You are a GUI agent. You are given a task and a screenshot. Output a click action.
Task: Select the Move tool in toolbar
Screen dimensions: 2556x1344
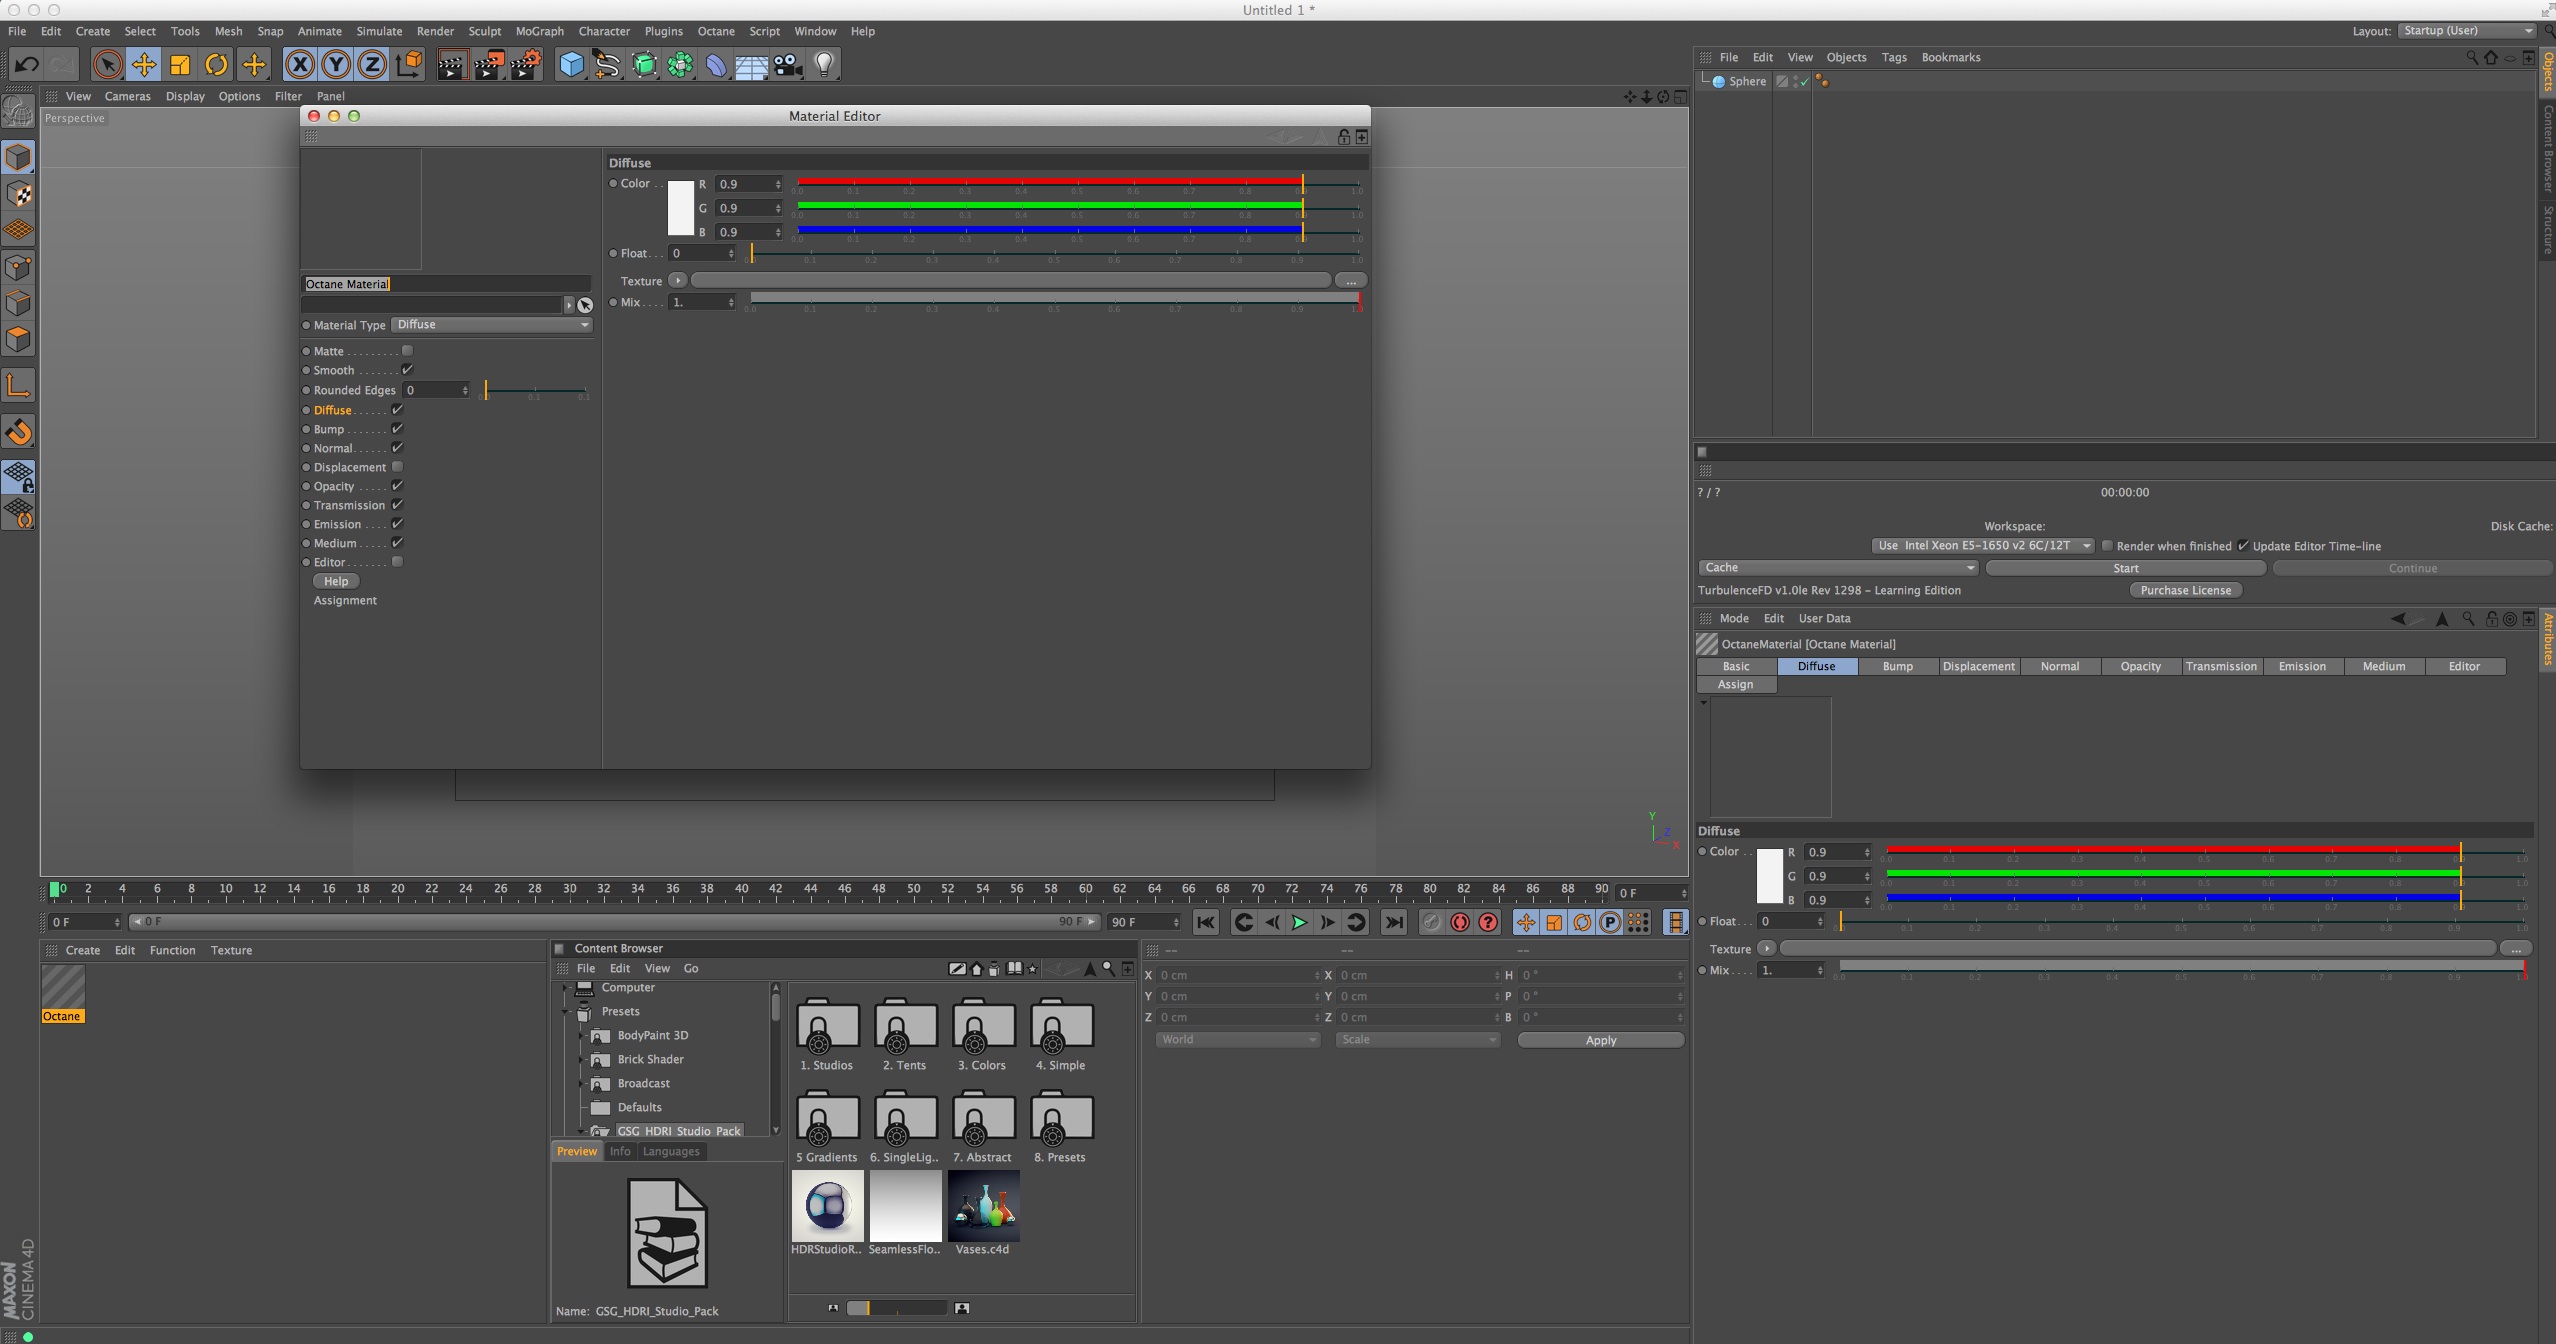click(144, 65)
